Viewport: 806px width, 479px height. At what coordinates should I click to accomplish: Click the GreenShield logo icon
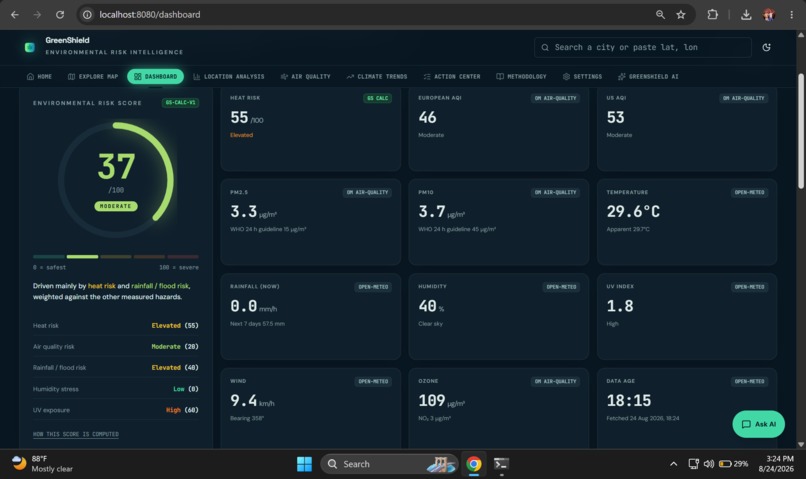tap(30, 47)
